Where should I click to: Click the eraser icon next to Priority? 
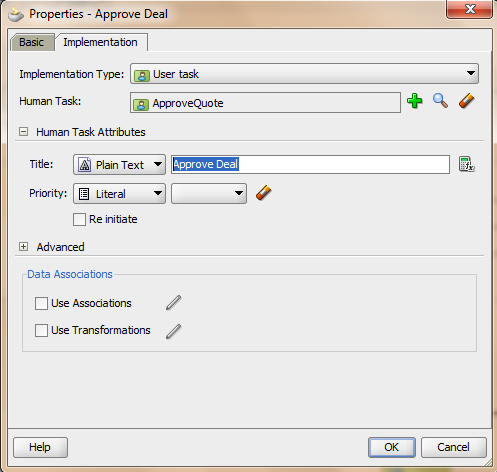(264, 193)
